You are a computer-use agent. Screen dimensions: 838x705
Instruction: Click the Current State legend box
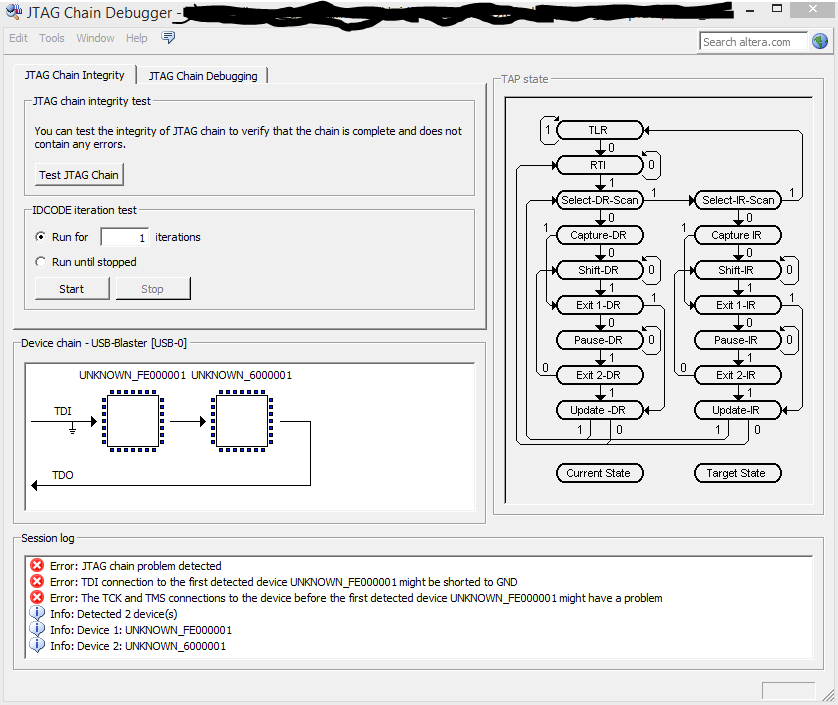[599, 473]
